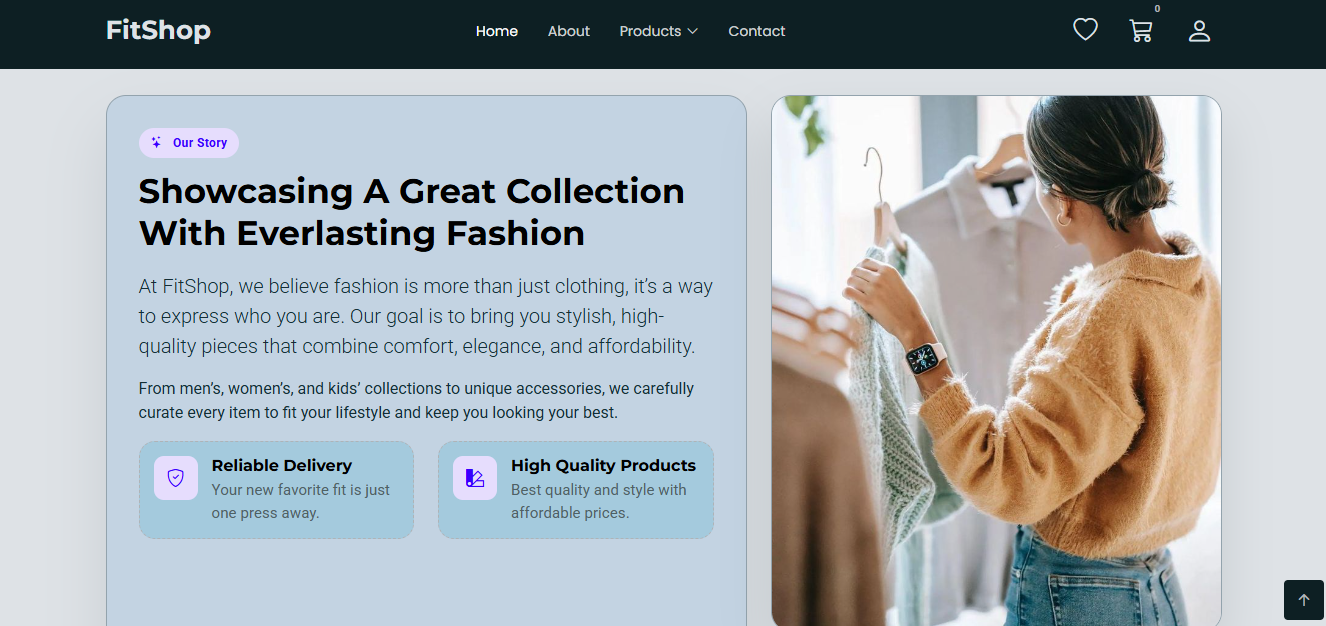Click the swatch icon beside High Quality Products
Viewport: 1326px width, 626px height.
[475, 478]
